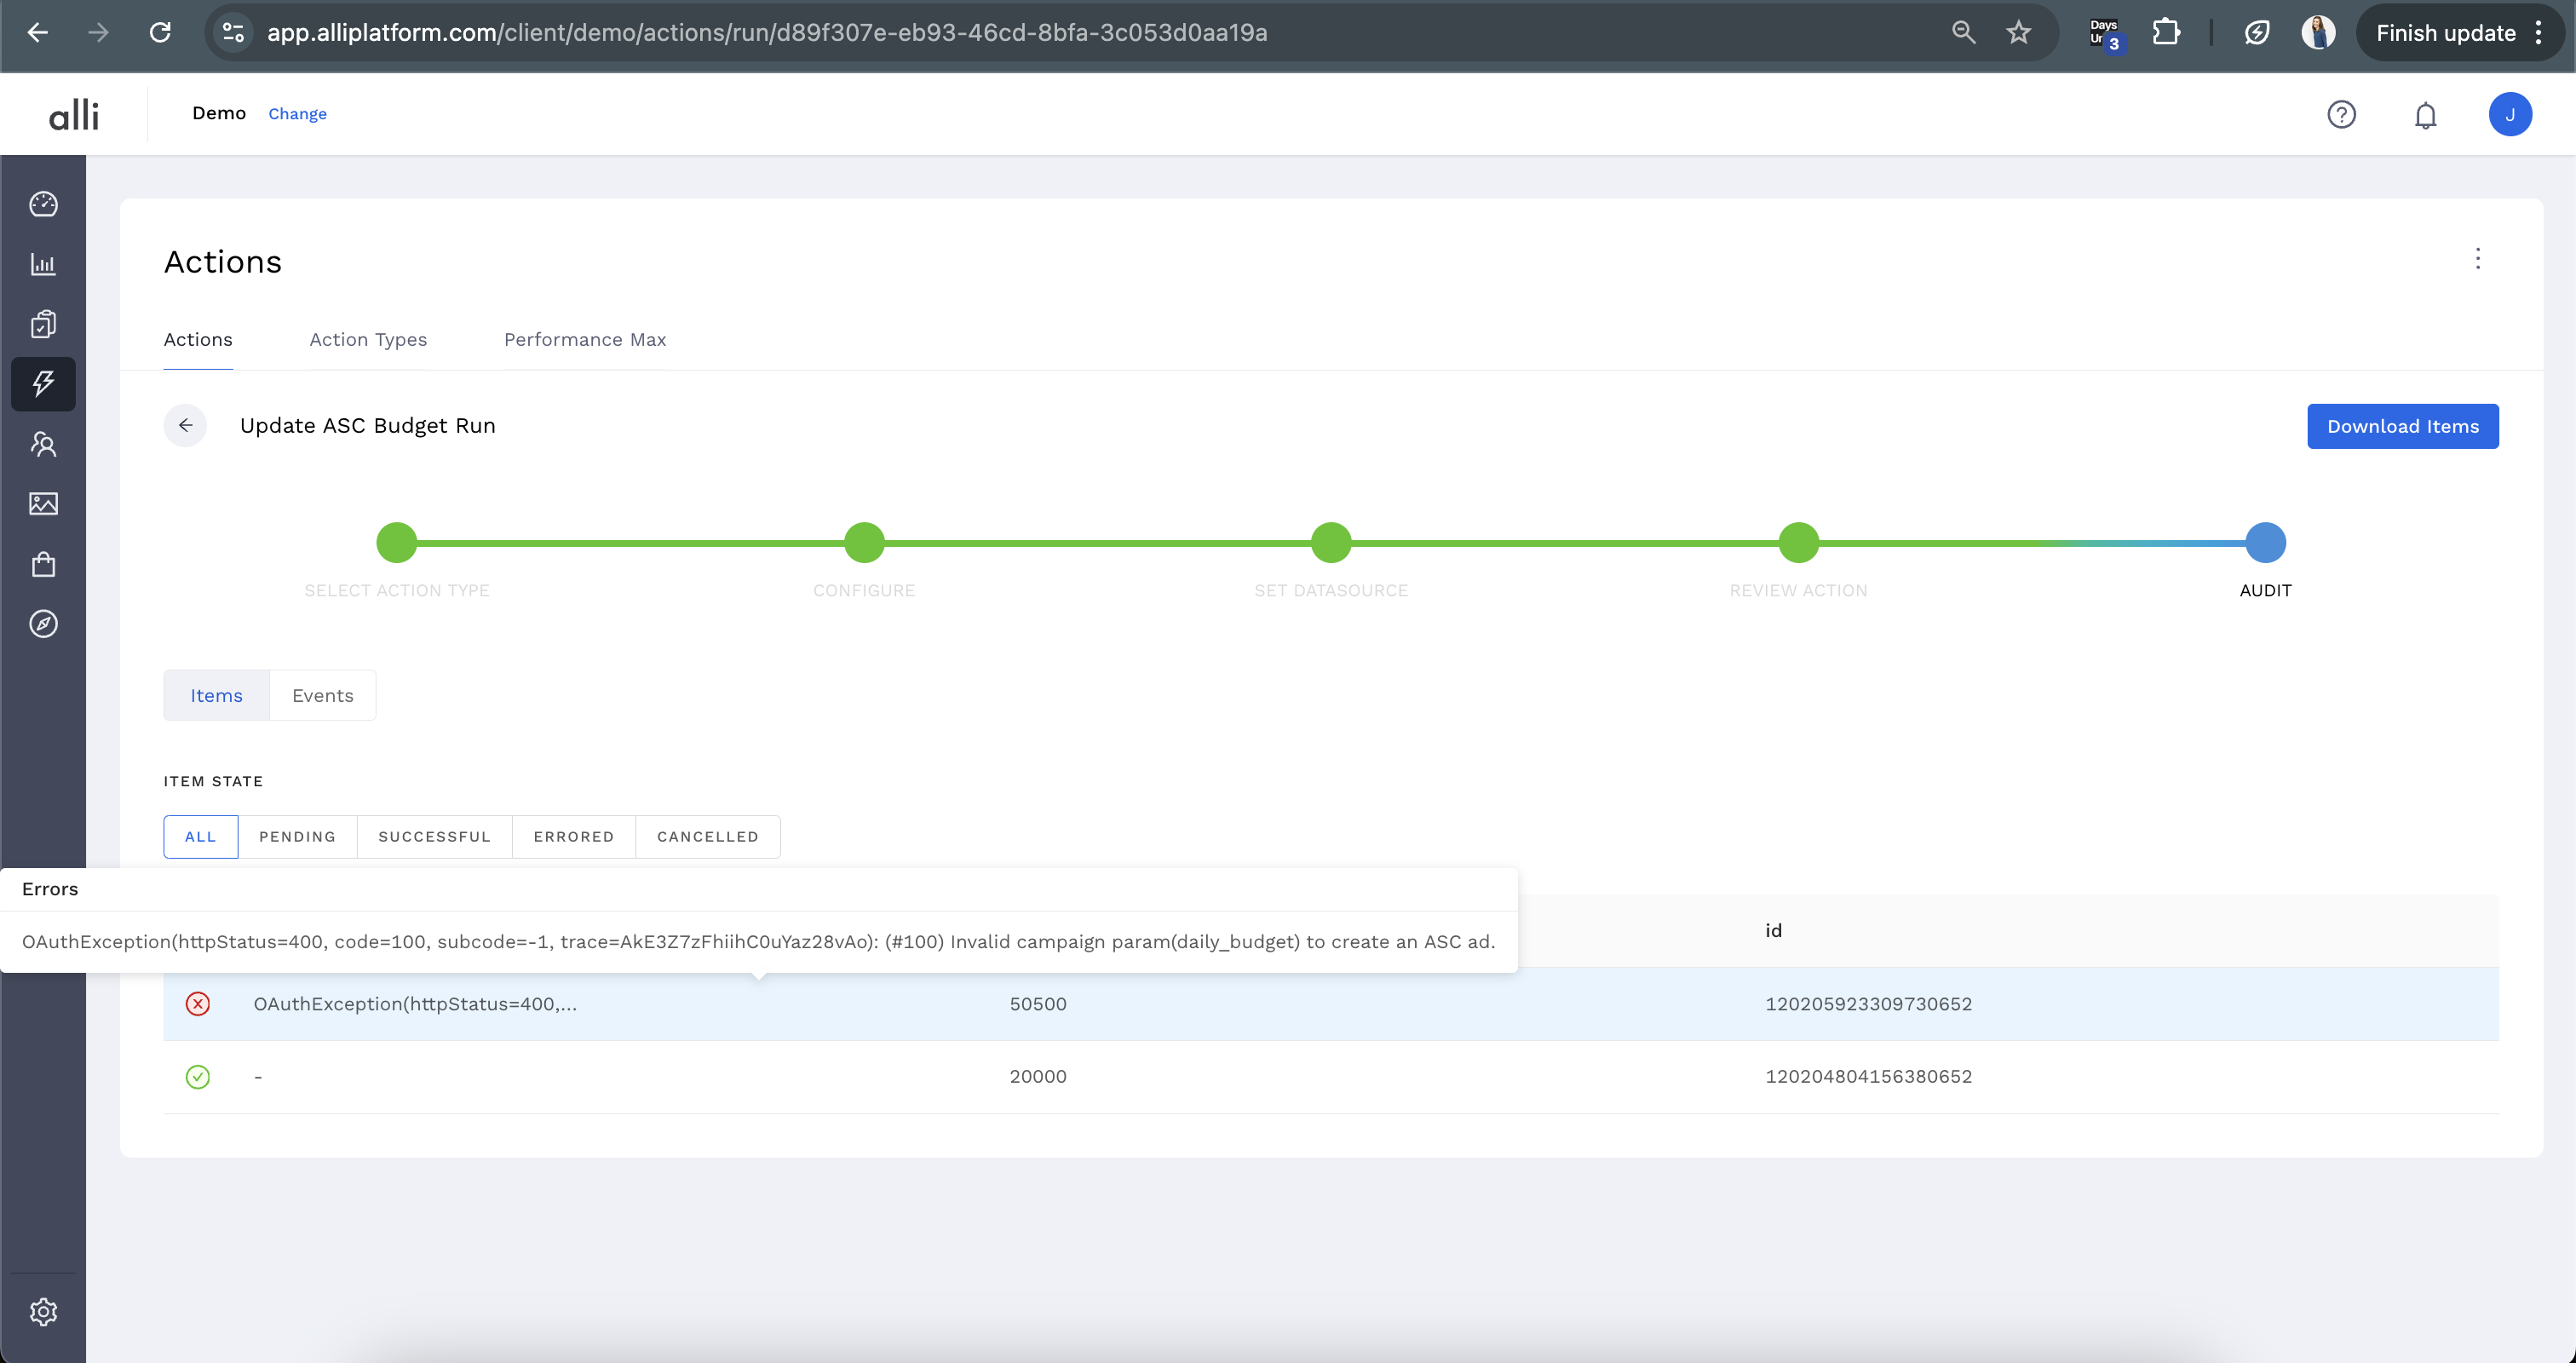Open the user avatar J menu
This screenshot has height=1363, width=2576.
click(x=2509, y=115)
